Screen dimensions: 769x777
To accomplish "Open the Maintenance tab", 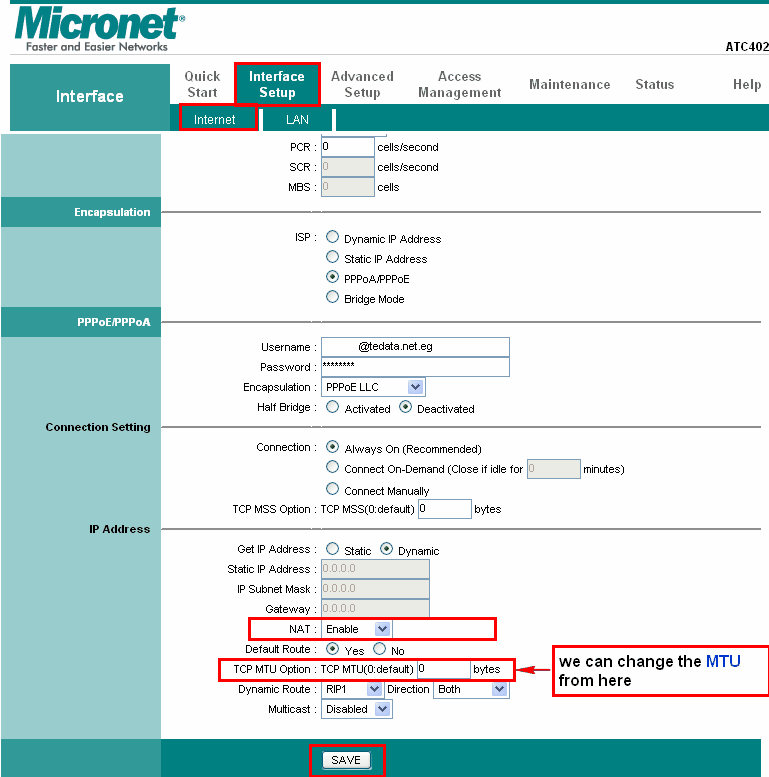I will [570, 84].
